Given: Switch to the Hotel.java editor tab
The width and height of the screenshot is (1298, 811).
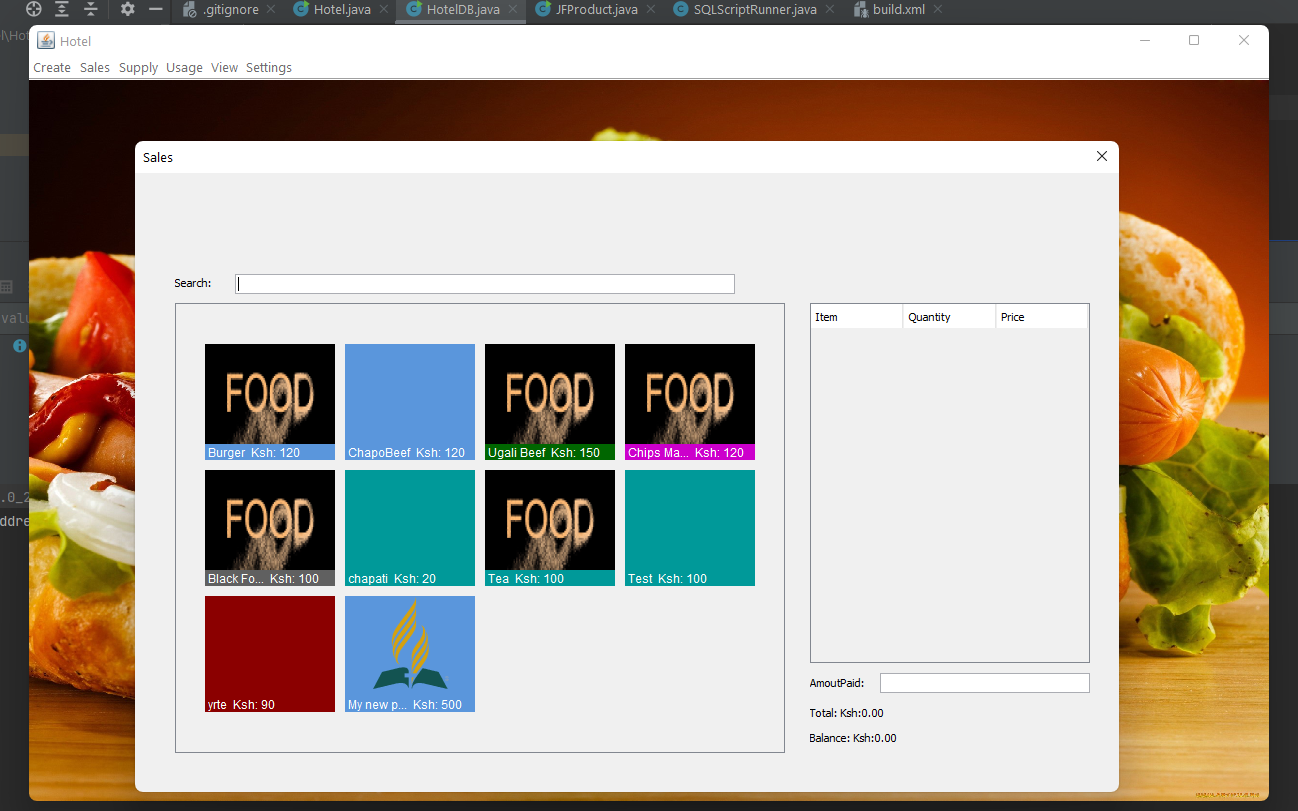Looking at the screenshot, I should [x=340, y=10].
